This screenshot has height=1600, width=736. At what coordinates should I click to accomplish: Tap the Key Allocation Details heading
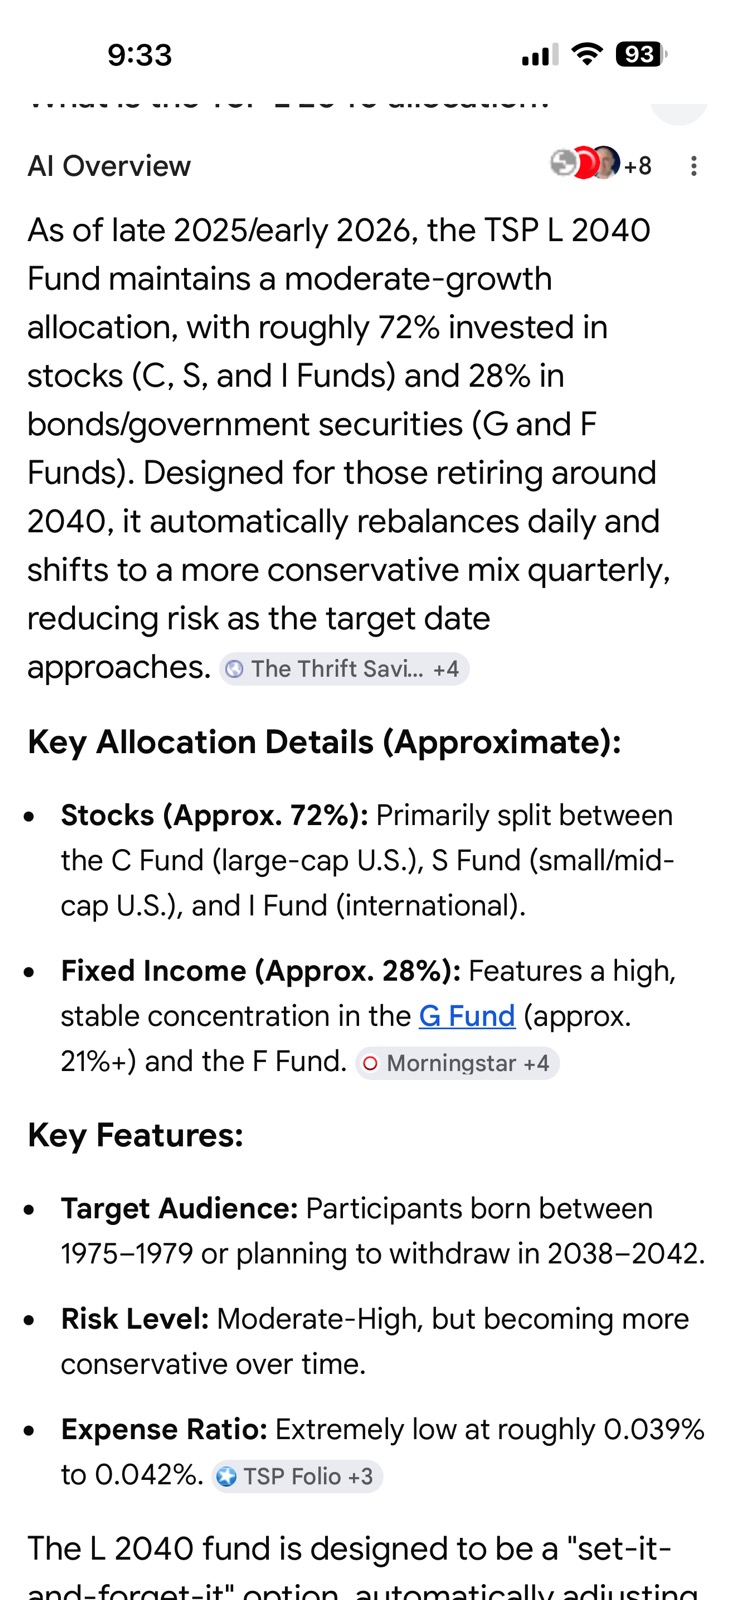[324, 742]
